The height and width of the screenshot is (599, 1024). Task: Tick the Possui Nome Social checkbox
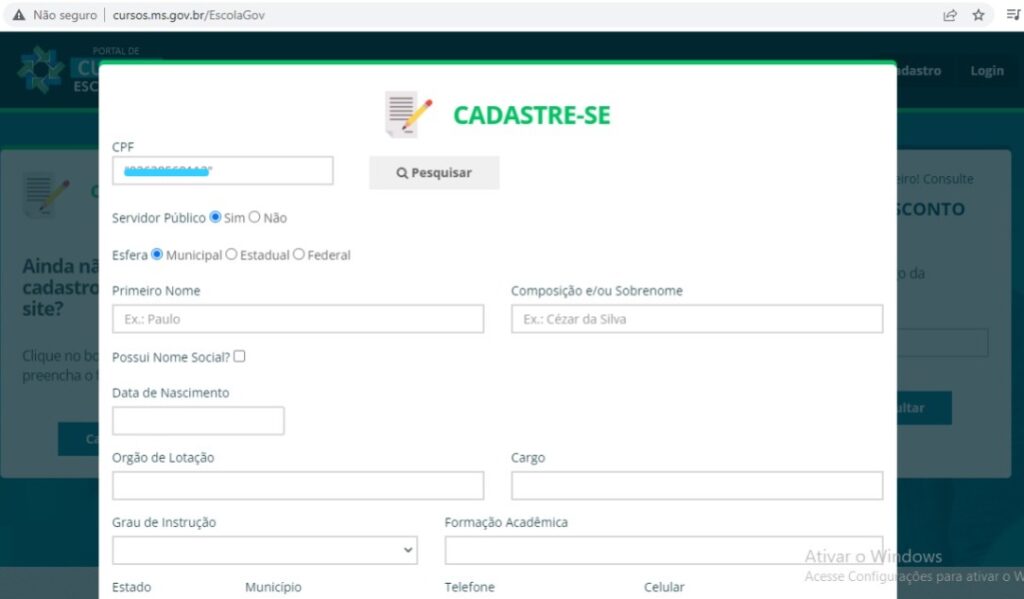pyautogui.click(x=240, y=356)
